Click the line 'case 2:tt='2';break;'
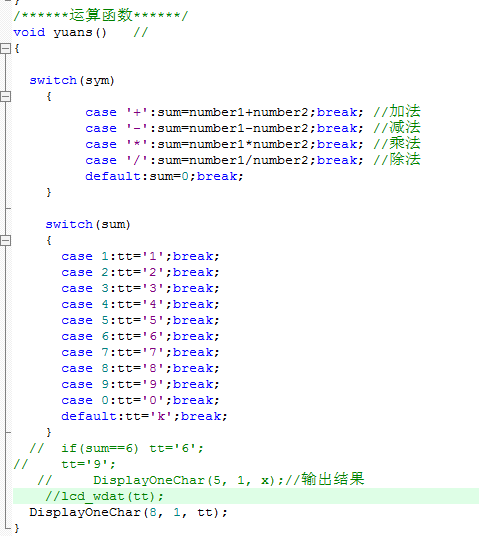Viewport: 479px width, 536px height. click(140, 273)
